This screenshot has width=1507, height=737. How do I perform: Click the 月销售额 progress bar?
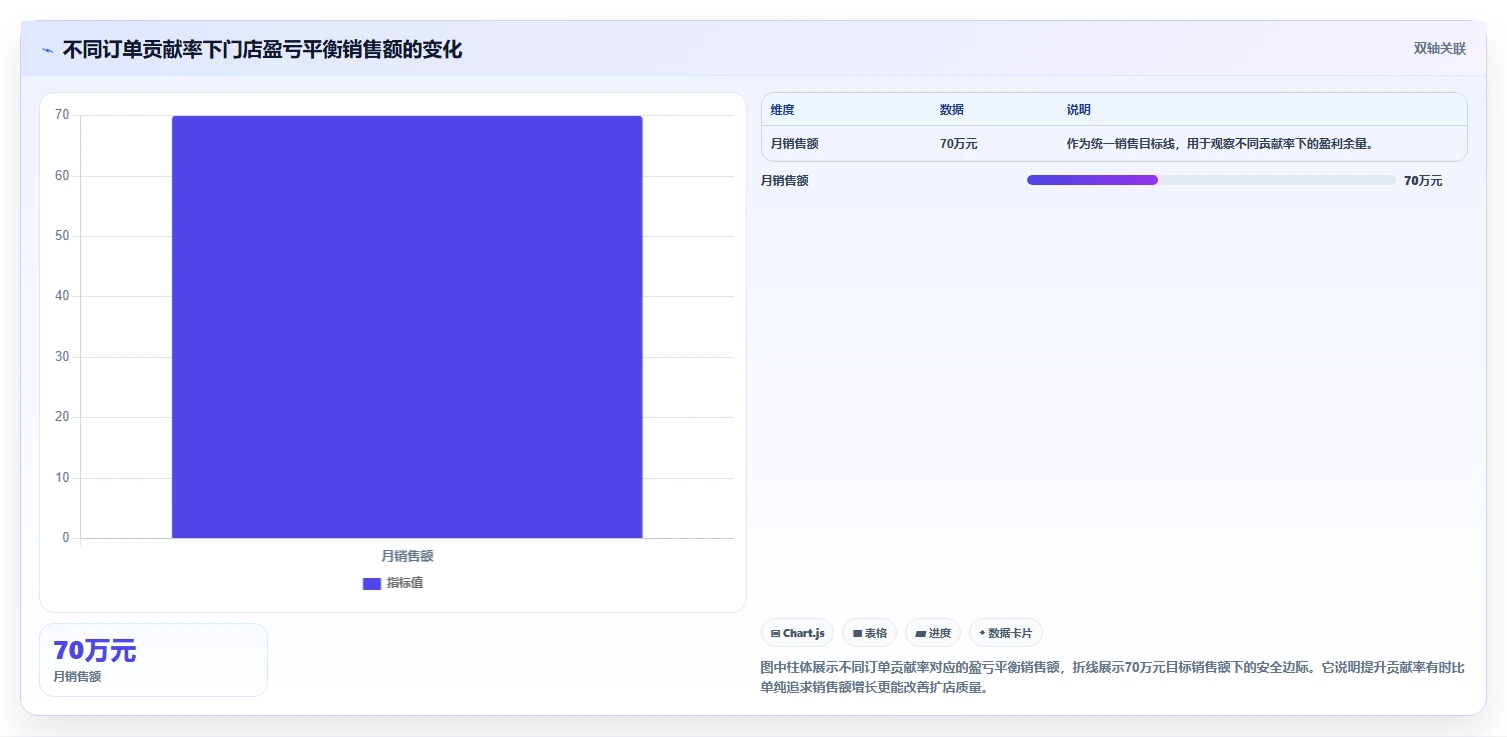(x=1211, y=180)
